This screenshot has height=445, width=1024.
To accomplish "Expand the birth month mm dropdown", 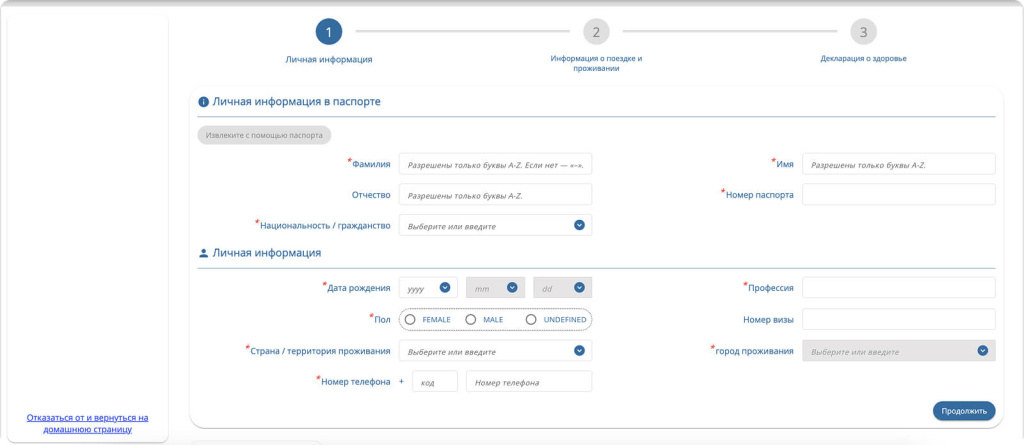I will tap(512, 288).
